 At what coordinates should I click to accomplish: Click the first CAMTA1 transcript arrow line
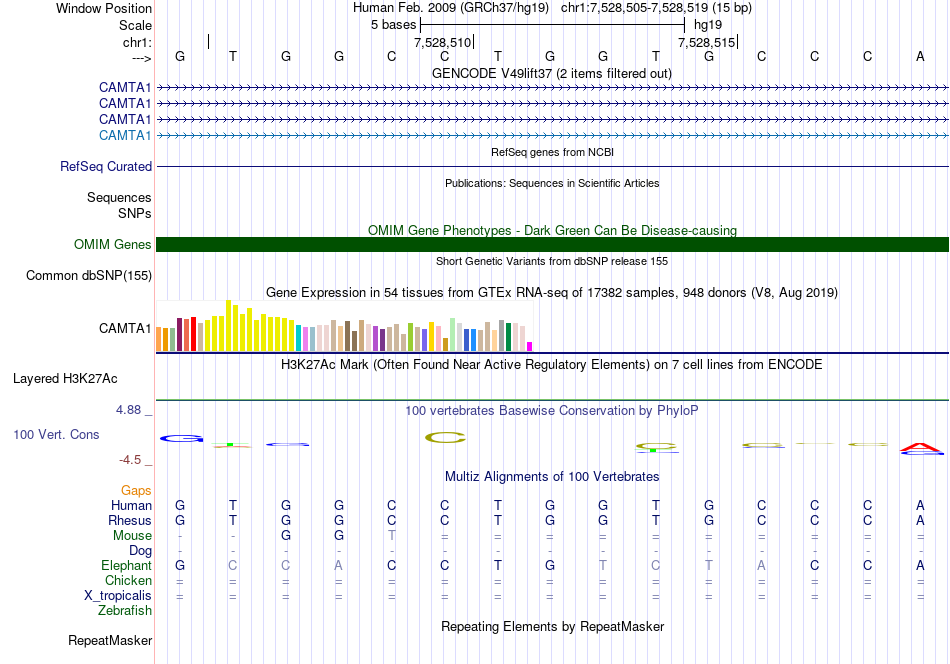[552, 88]
